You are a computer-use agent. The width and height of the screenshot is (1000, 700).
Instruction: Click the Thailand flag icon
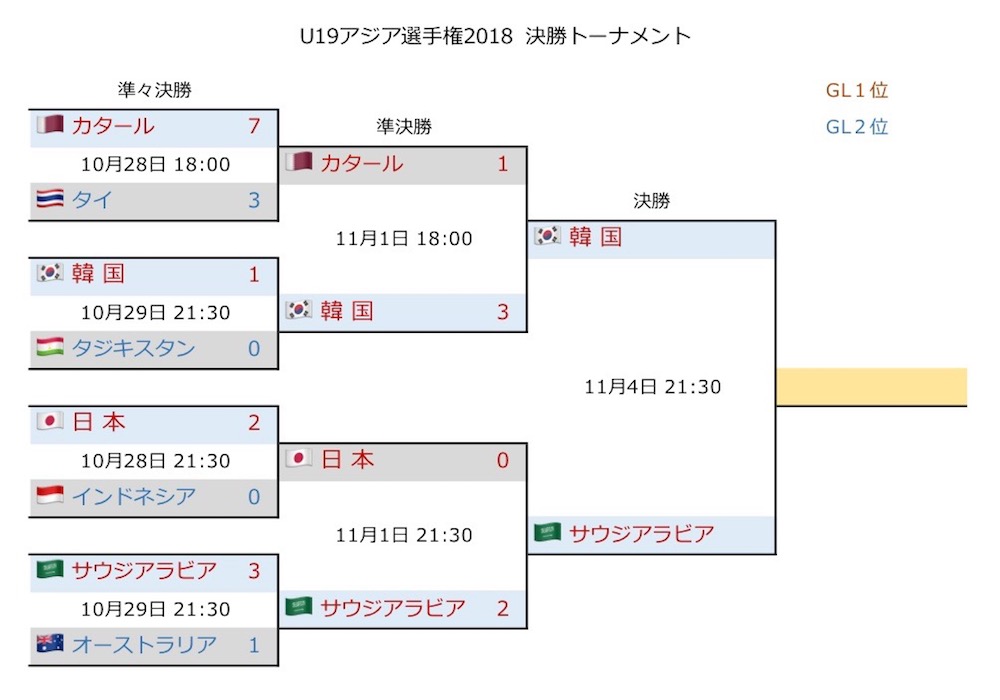[x=50, y=199]
